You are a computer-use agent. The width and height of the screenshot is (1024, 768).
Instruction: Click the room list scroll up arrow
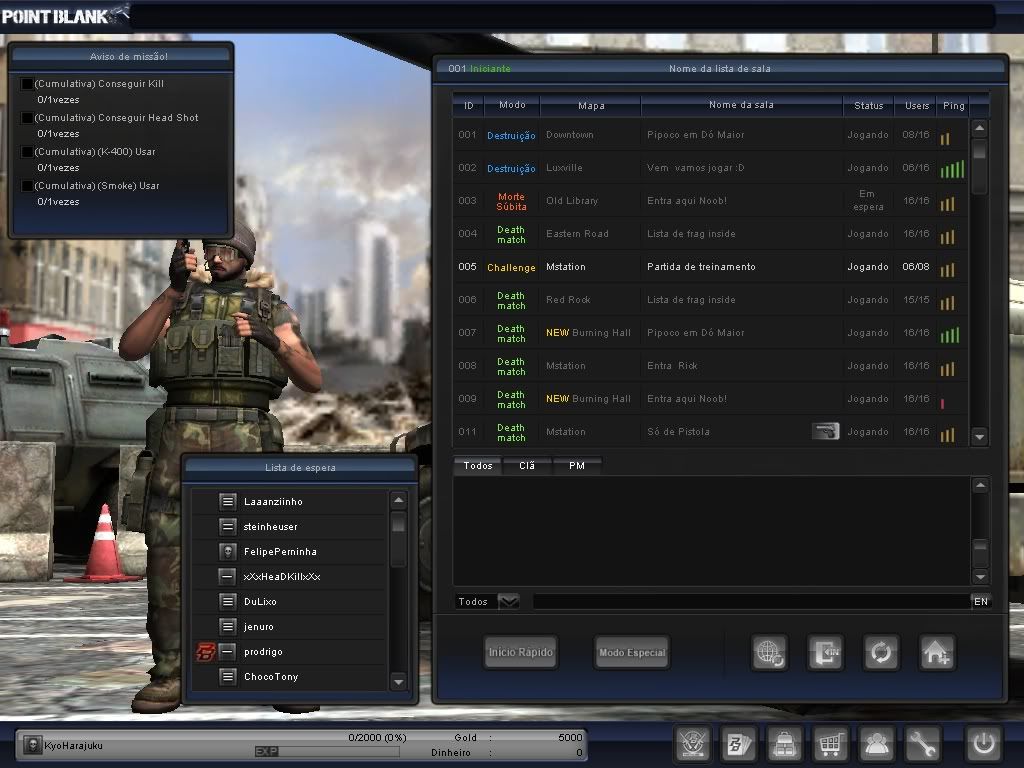tap(979, 128)
